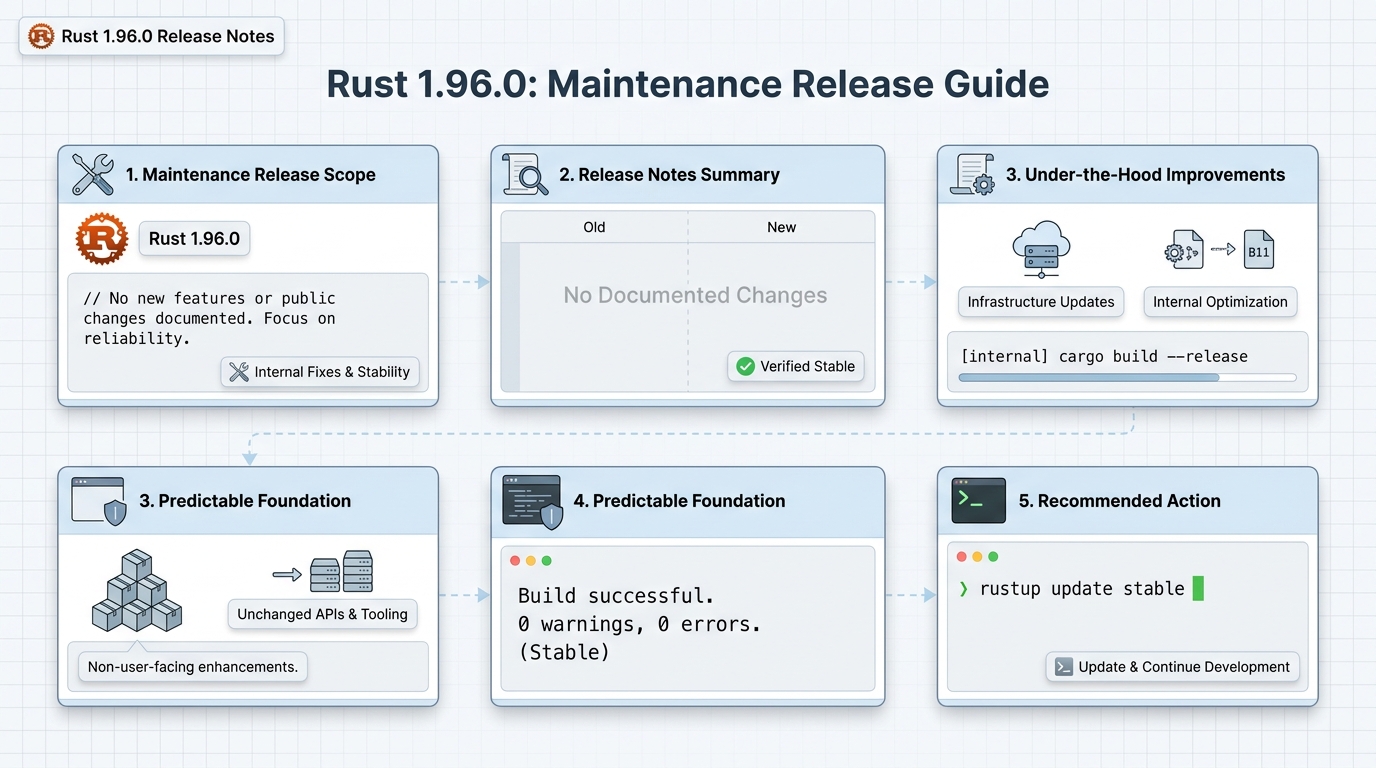Click the Internal Optimization label
Viewport: 1376px width, 768px height.
click(x=1220, y=302)
